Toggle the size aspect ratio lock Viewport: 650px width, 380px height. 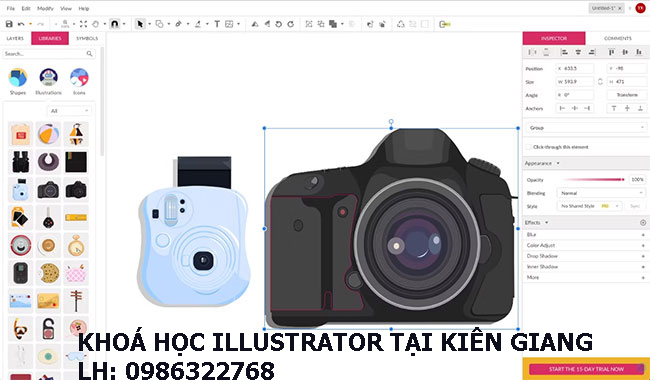pyautogui.click(x=600, y=82)
